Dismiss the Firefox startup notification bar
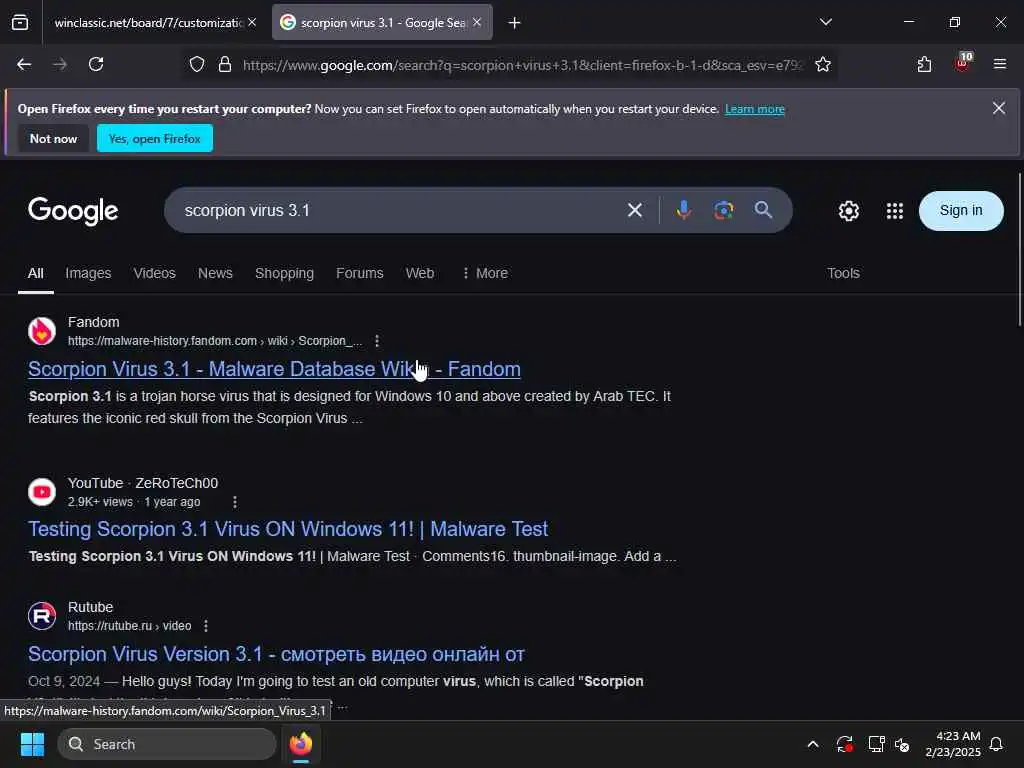Image resolution: width=1024 pixels, height=768 pixels. [999, 108]
